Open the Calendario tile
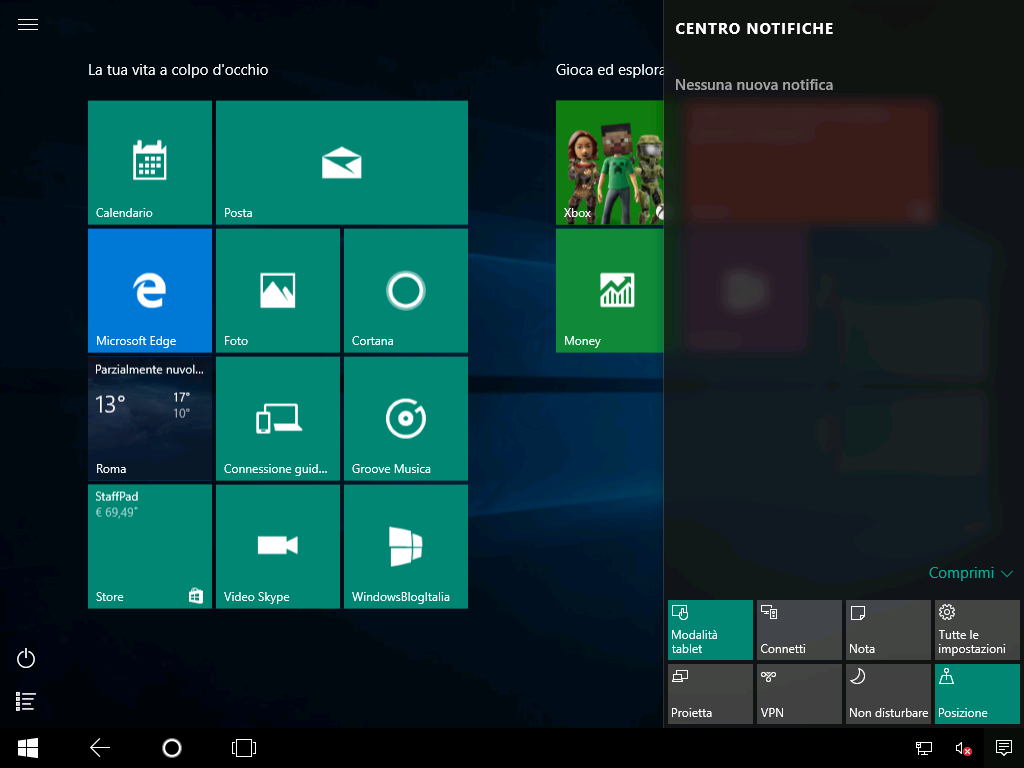The height and width of the screenshot is (768, 1024). click(150, 162)
